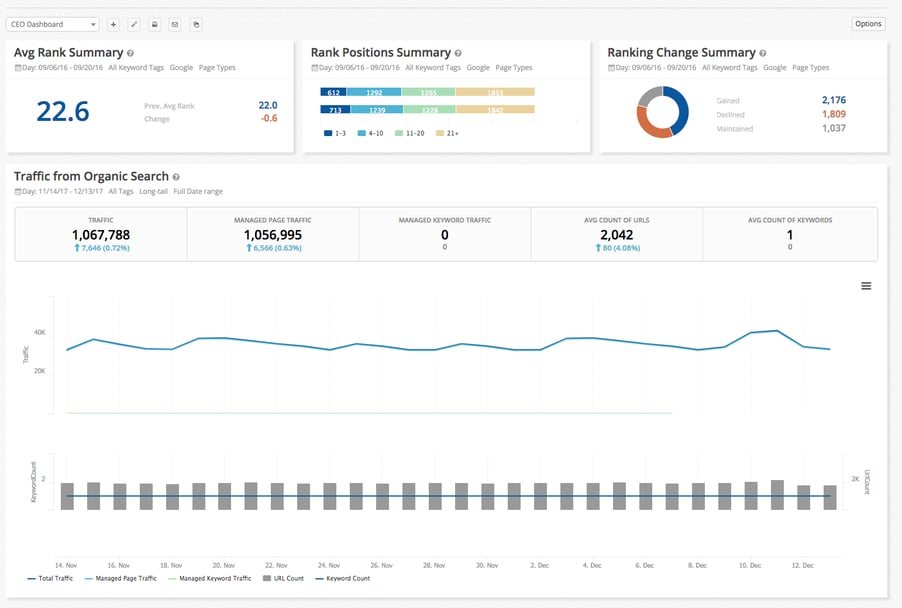Click the pencil edit dashboard icon
Image resolution: width=902 pixels, height=608 pixels.
click(134, 24)
